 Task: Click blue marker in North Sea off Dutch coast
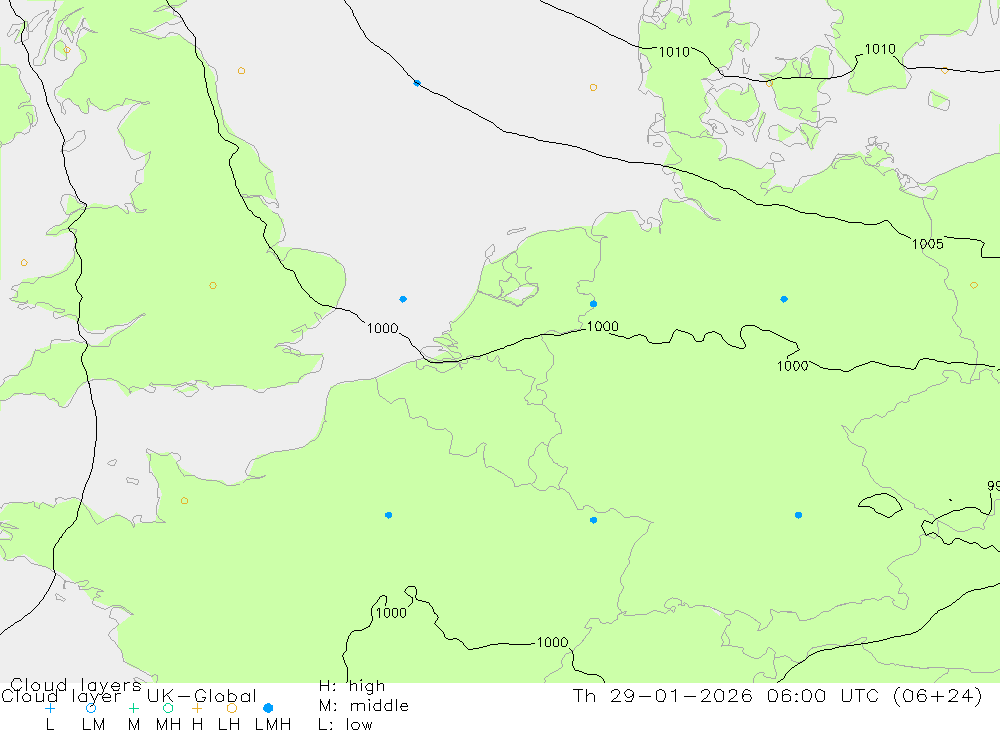coord(403,299)
